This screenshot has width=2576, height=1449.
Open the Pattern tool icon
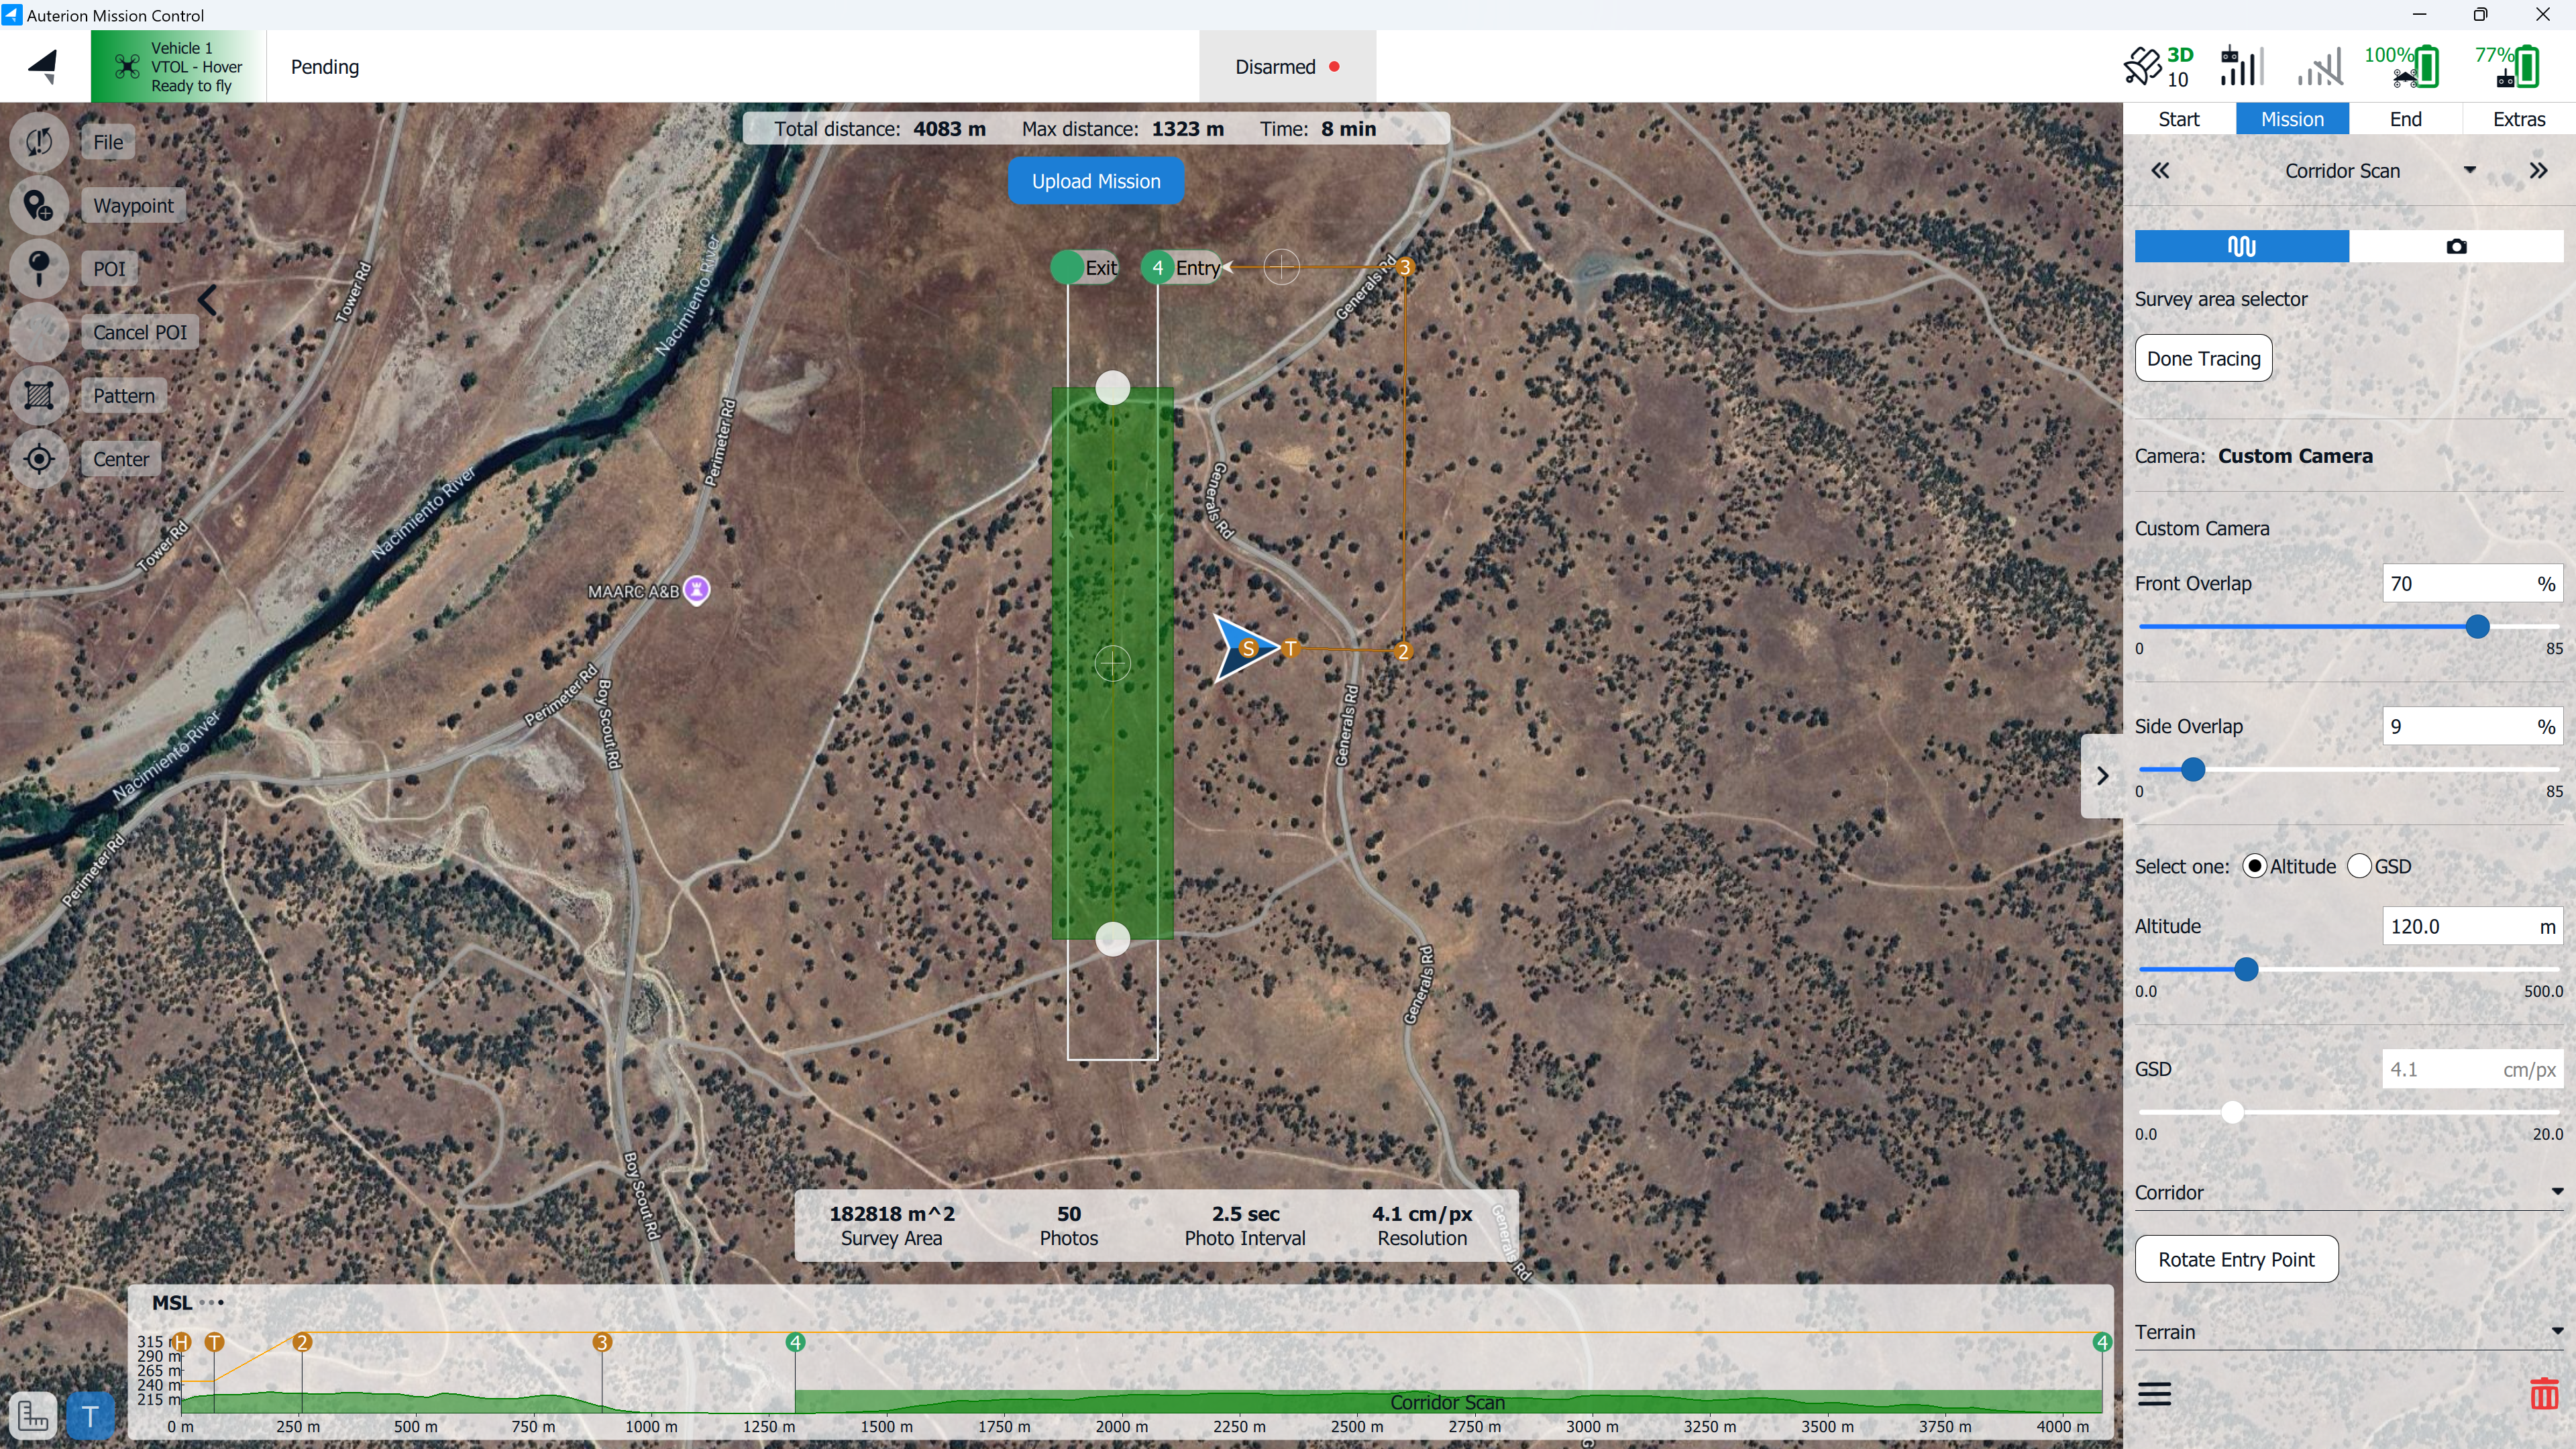pos(38,395)
